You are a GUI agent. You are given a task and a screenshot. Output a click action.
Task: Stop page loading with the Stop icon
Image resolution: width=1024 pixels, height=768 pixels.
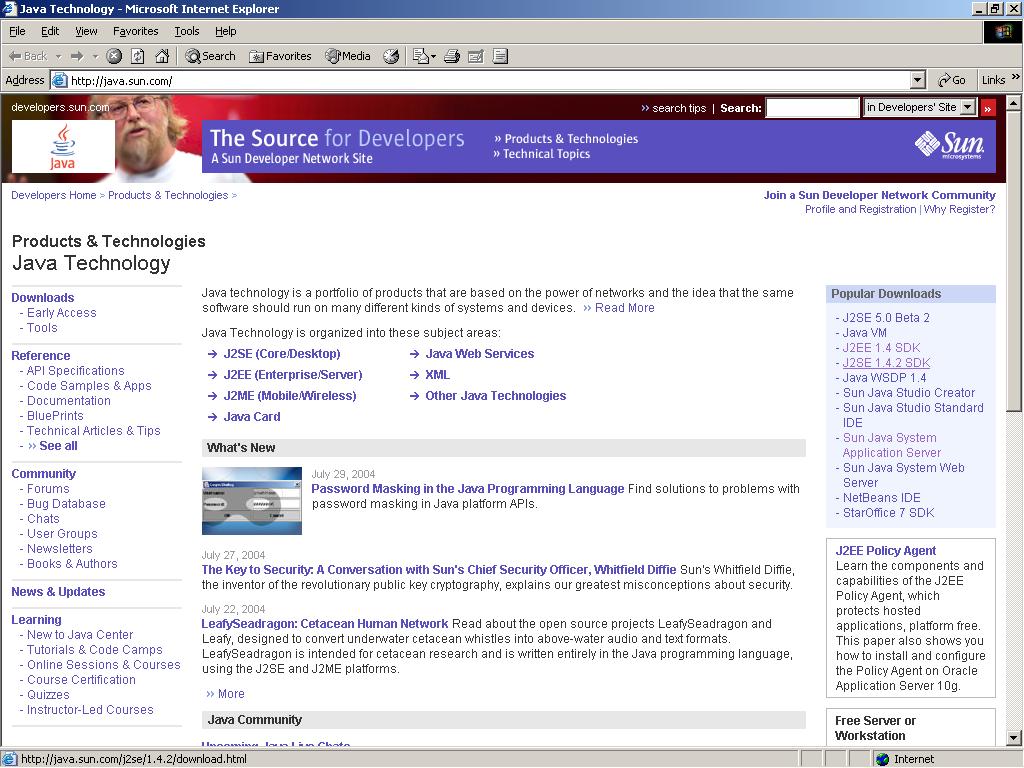114,56
